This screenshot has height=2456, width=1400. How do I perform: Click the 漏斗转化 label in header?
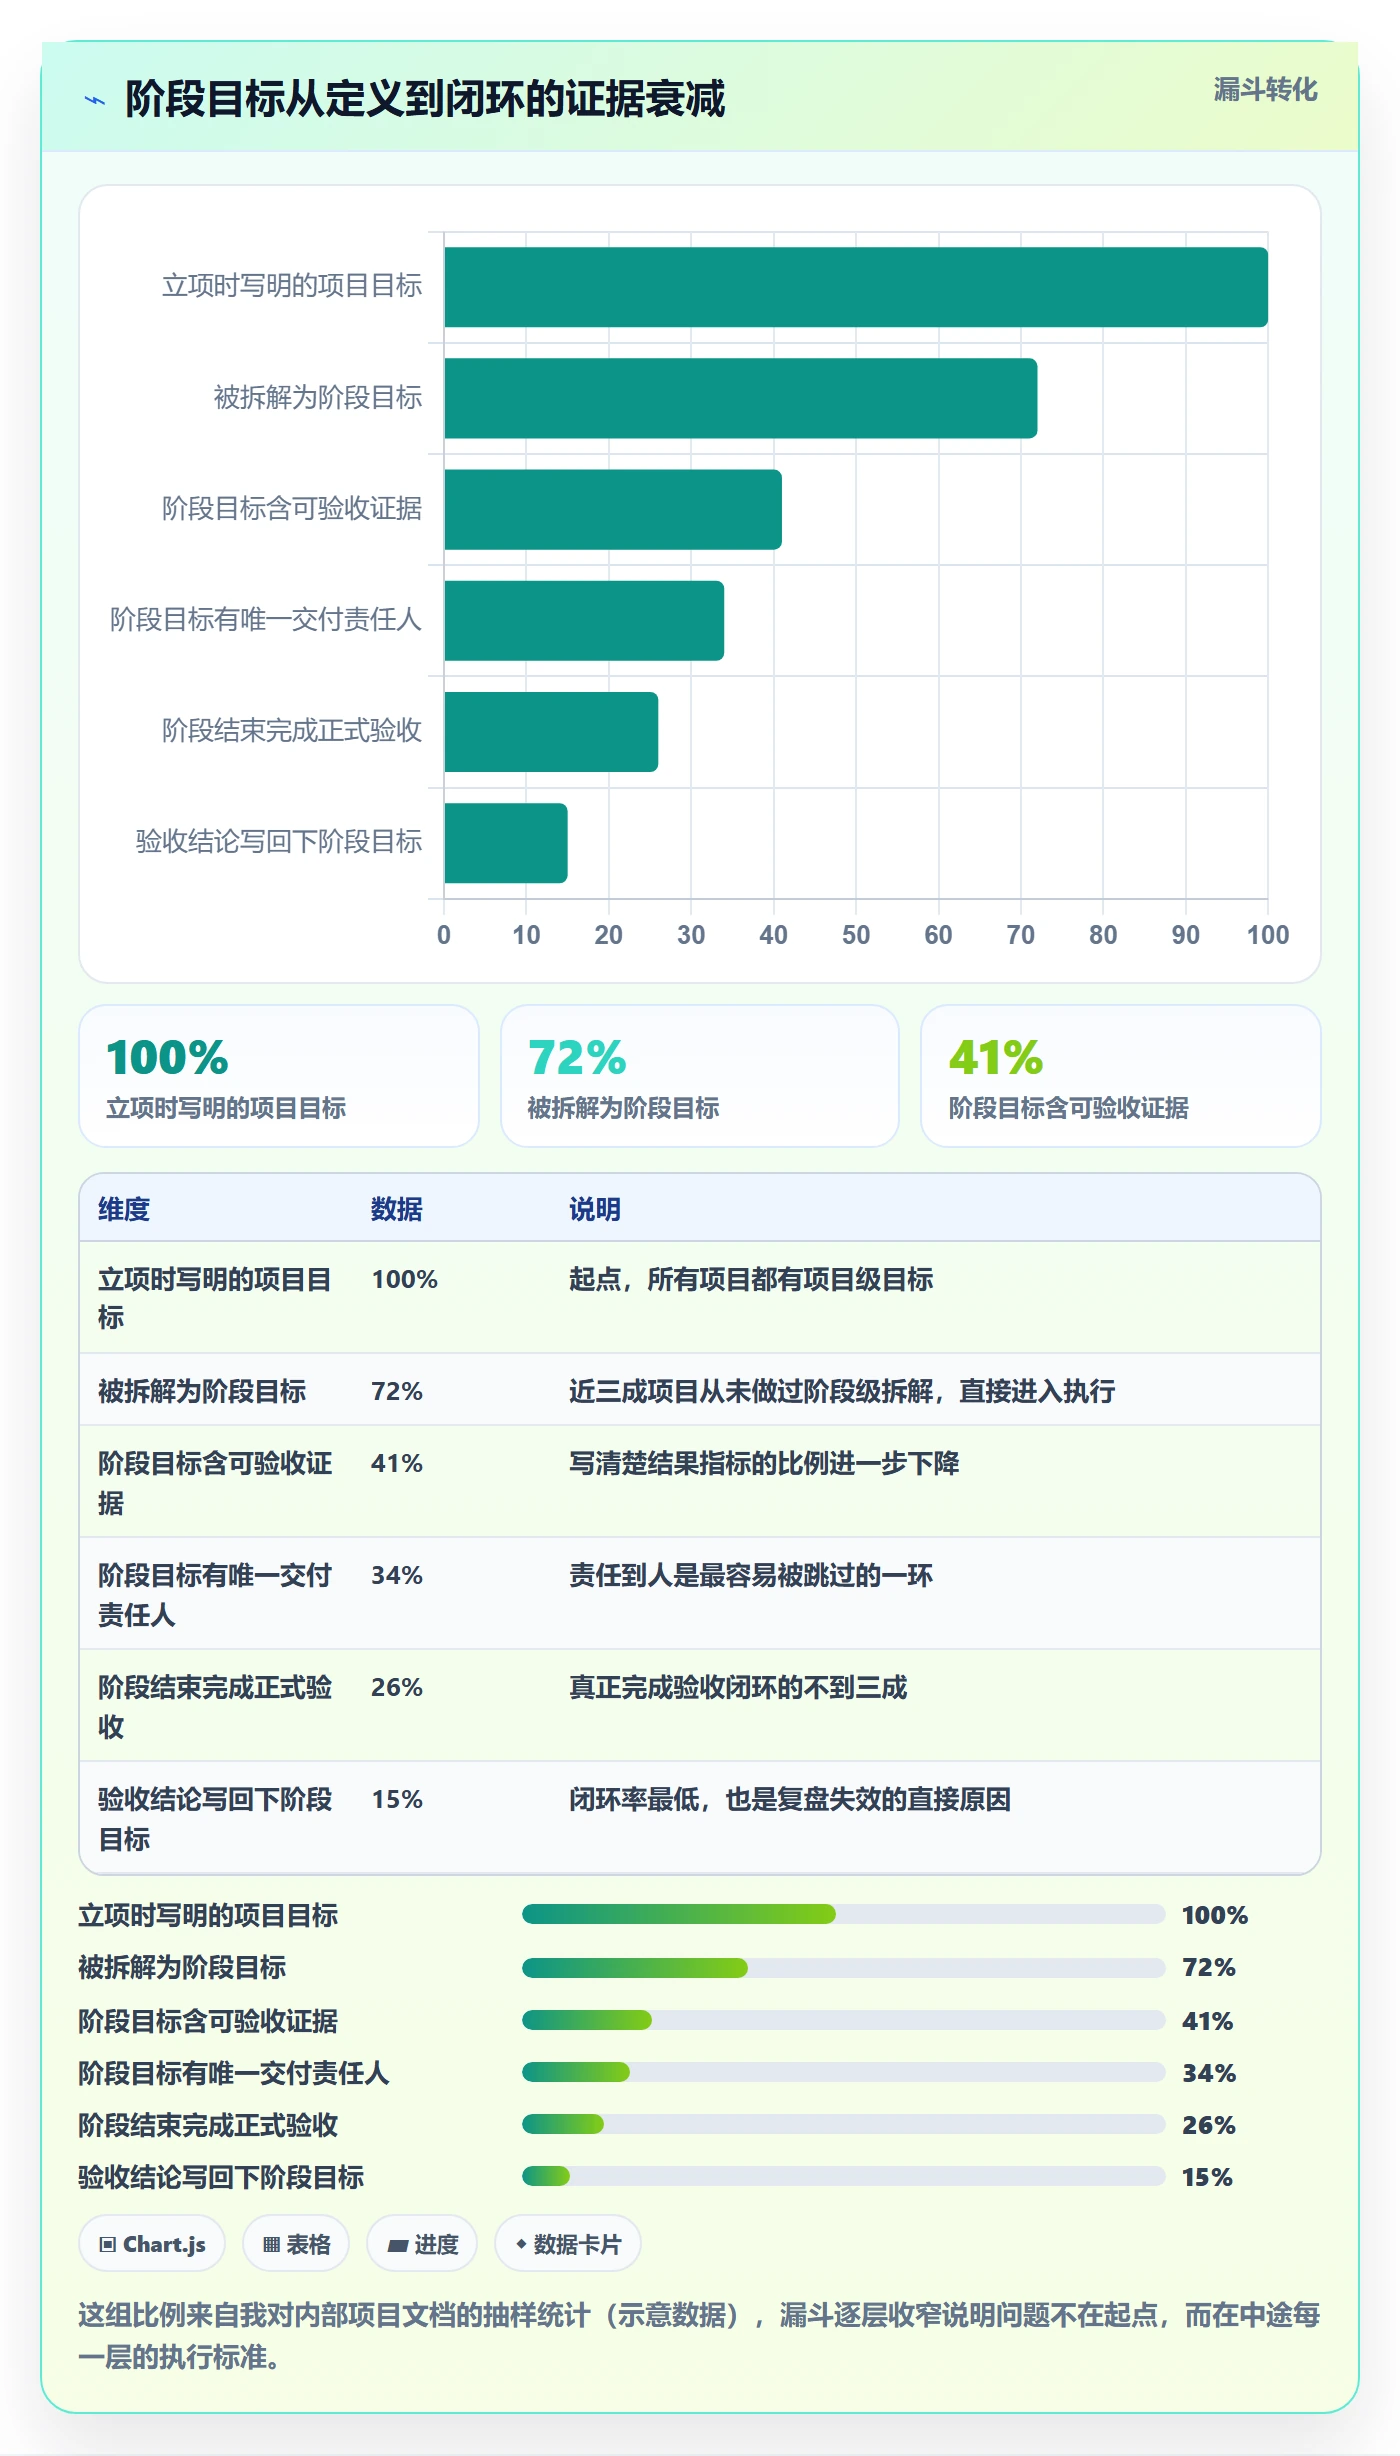(x=1265, y=90)
